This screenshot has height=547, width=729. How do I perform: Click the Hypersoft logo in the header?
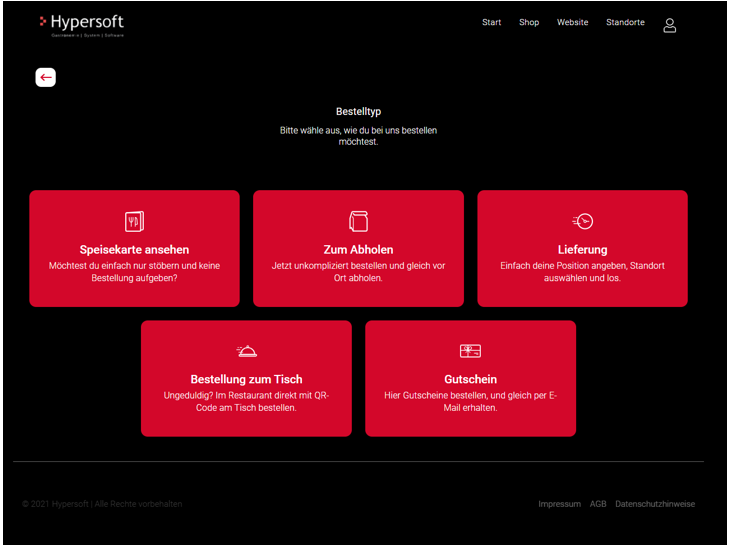coord(82,25)
